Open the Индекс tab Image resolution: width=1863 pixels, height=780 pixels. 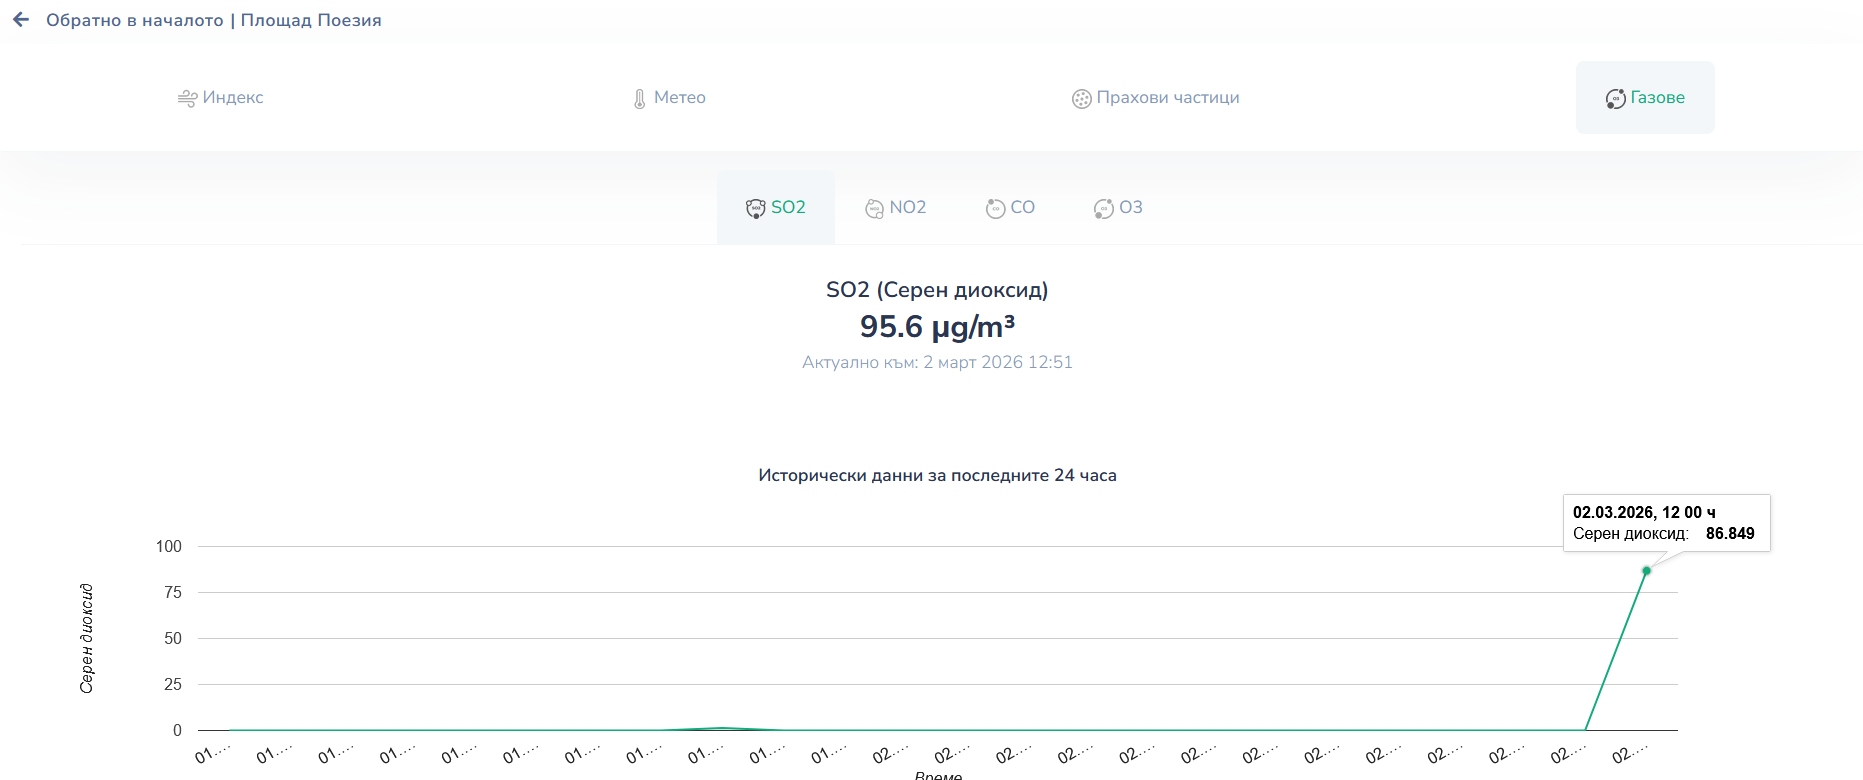click(232, 98)
